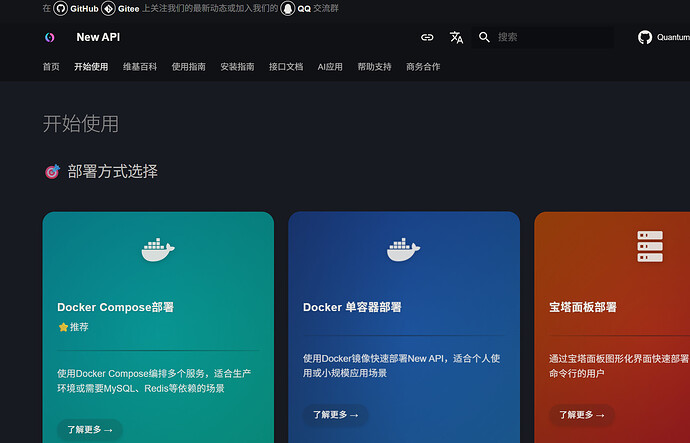
Task: Click the 单容器 card description about 小规模应用场景
Action: [x=401, y=366]
